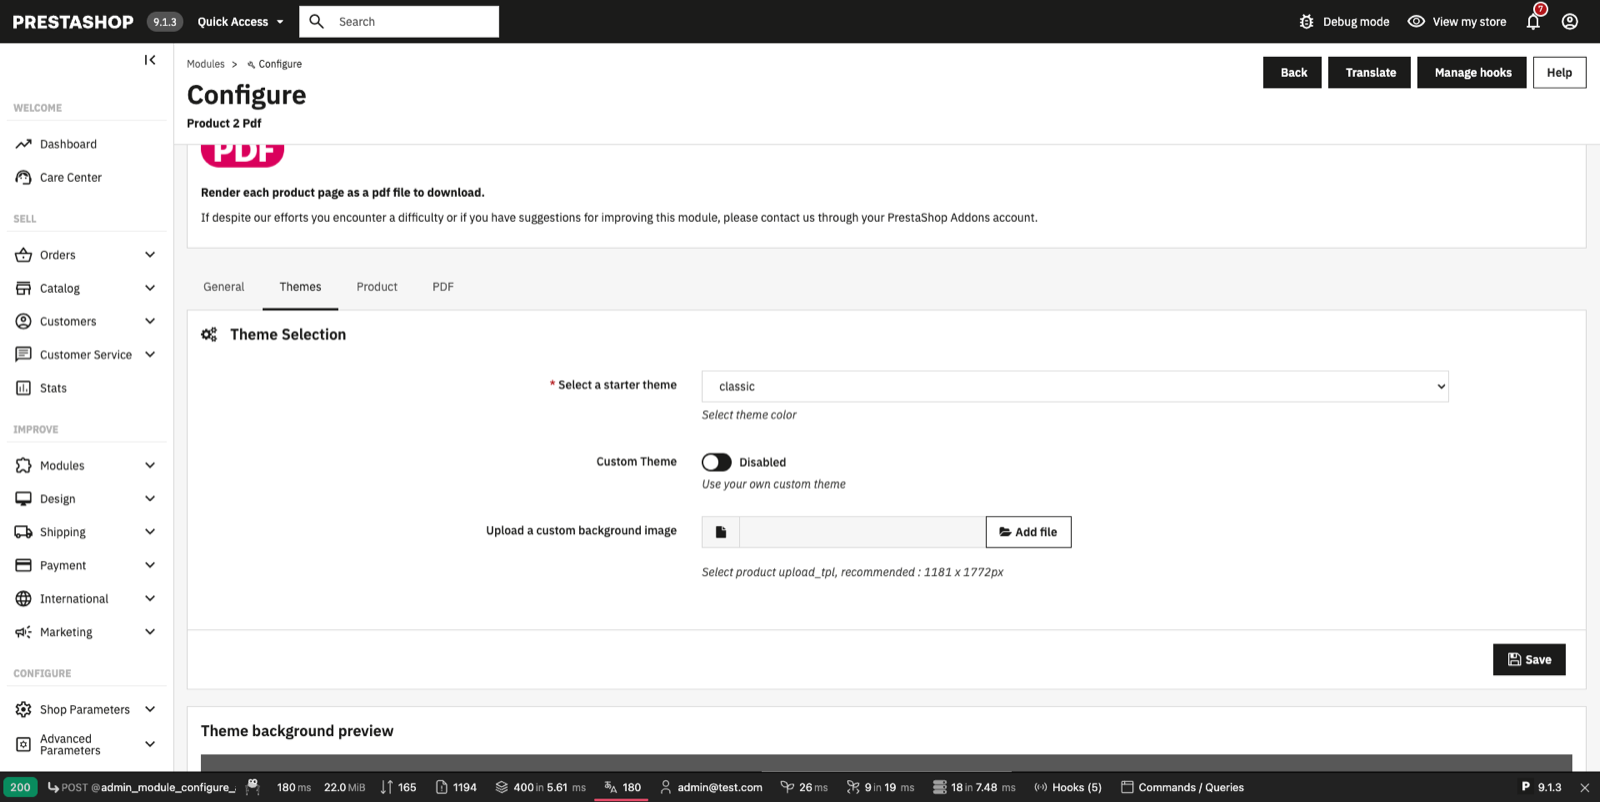Switch to the PDF tab
Viewport: 1600px width, 802px height.
tap(443, 287)
